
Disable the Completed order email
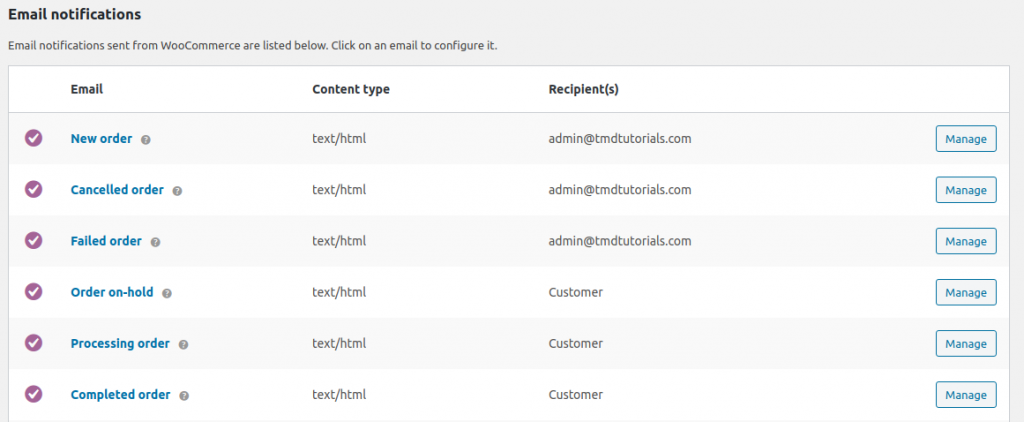point(33,393)
